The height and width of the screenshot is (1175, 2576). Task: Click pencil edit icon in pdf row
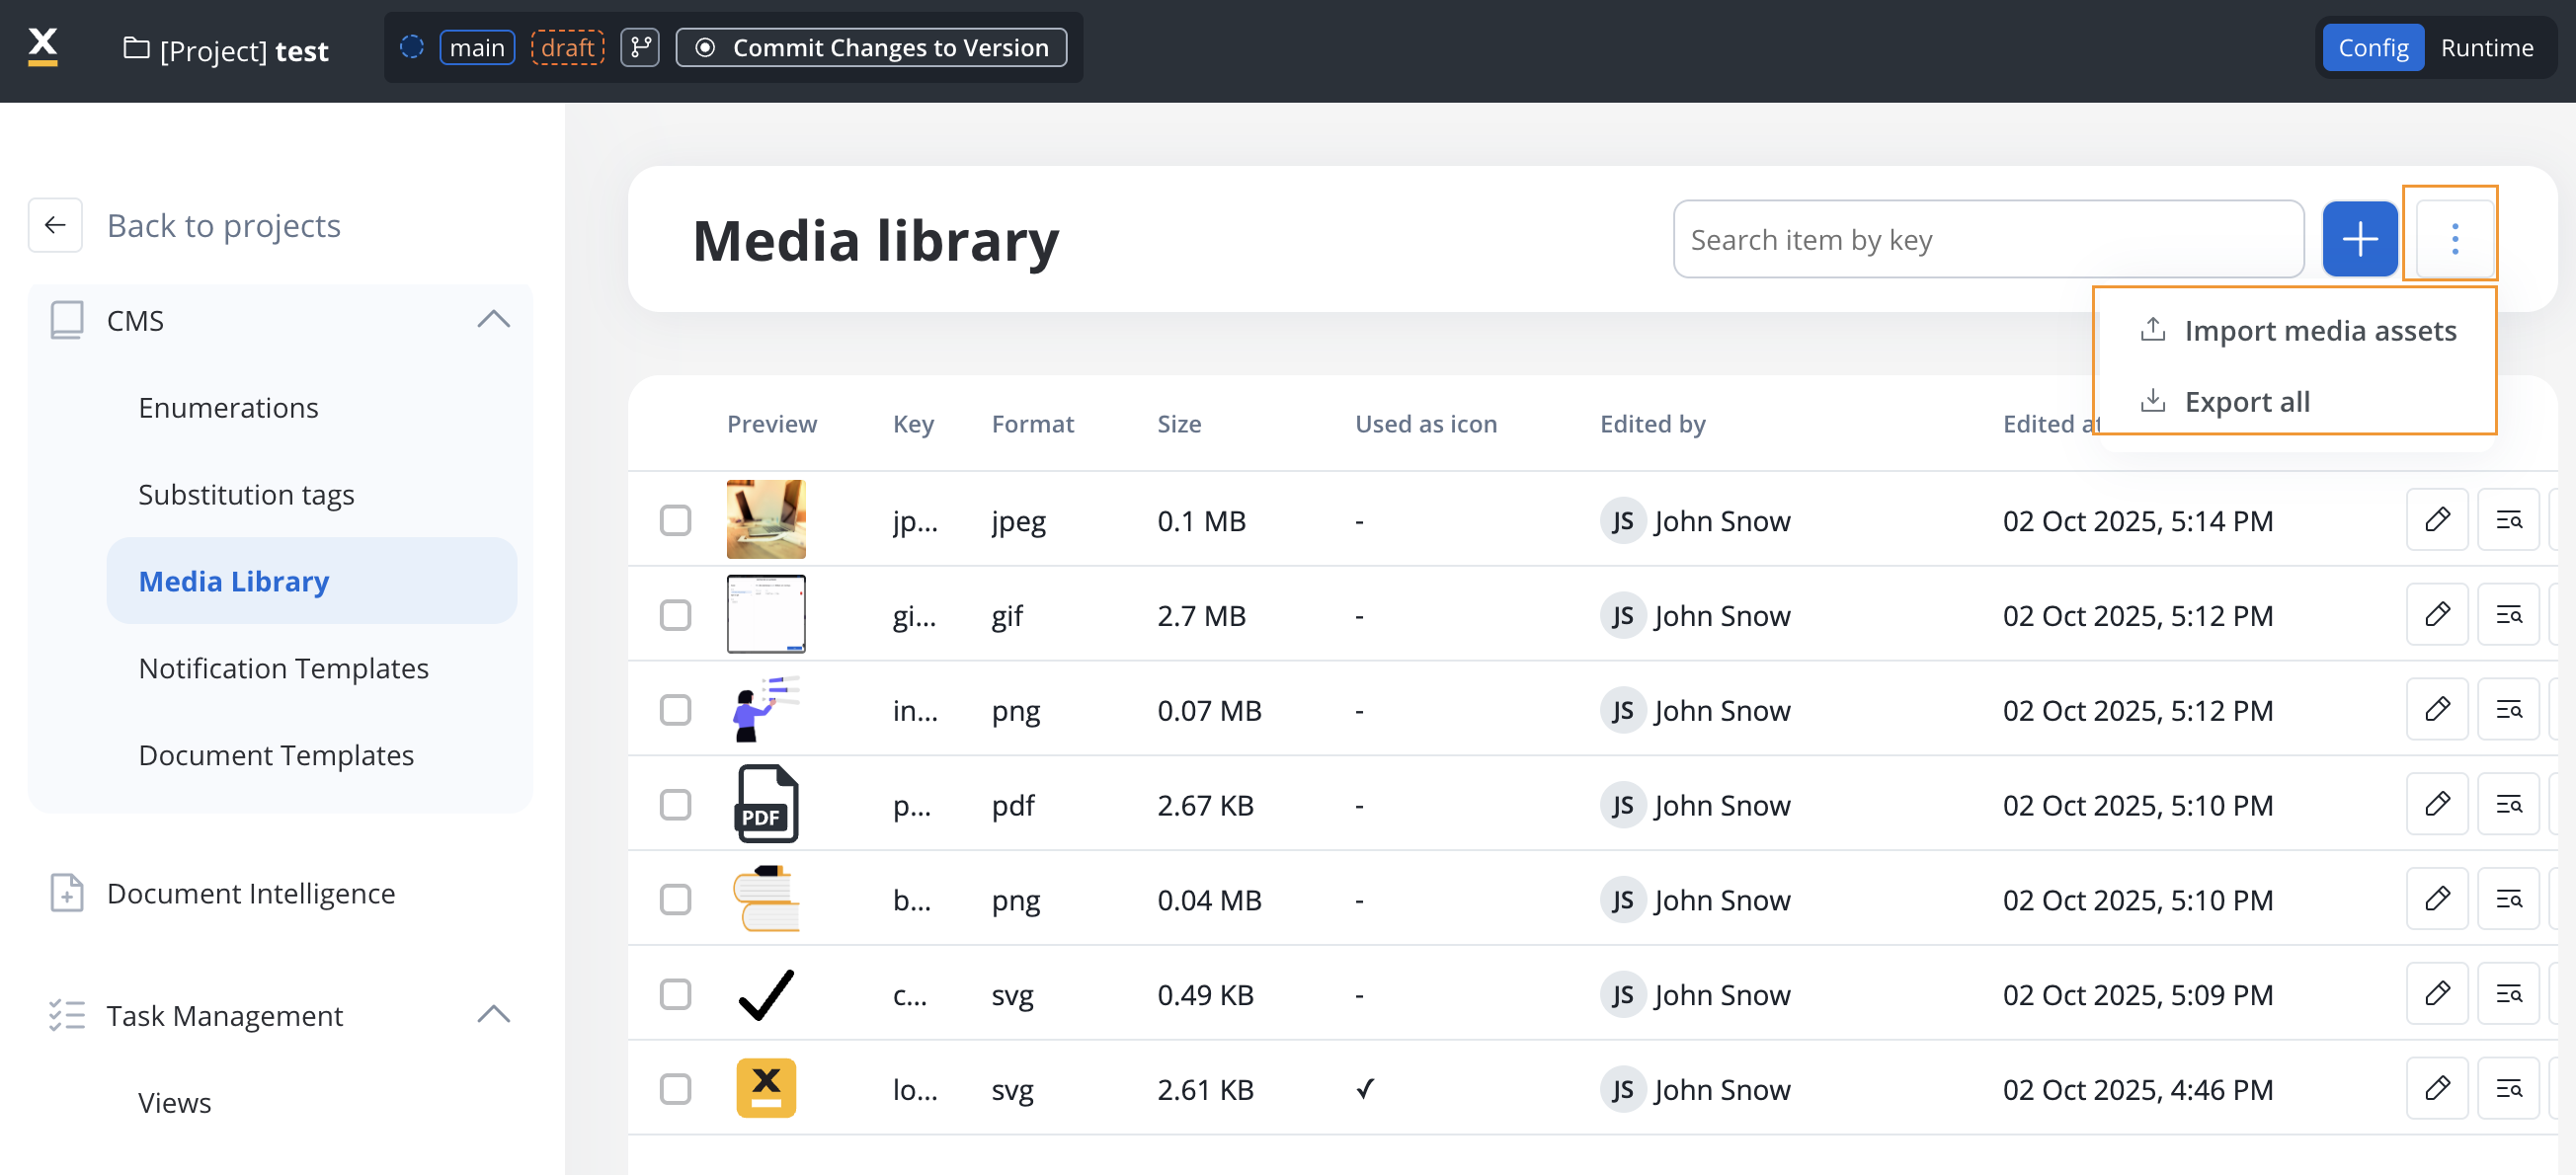[x=2436, y=805]
